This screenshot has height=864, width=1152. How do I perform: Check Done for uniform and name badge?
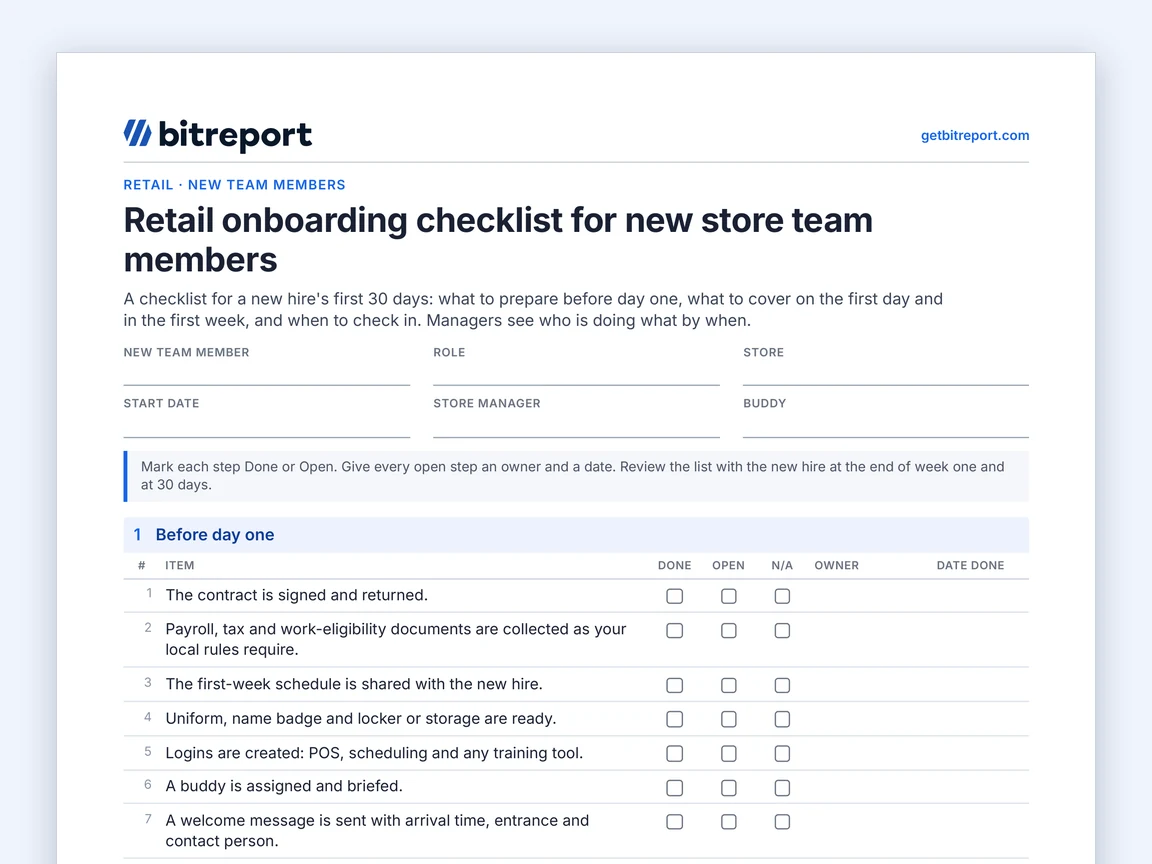point(674,719)
